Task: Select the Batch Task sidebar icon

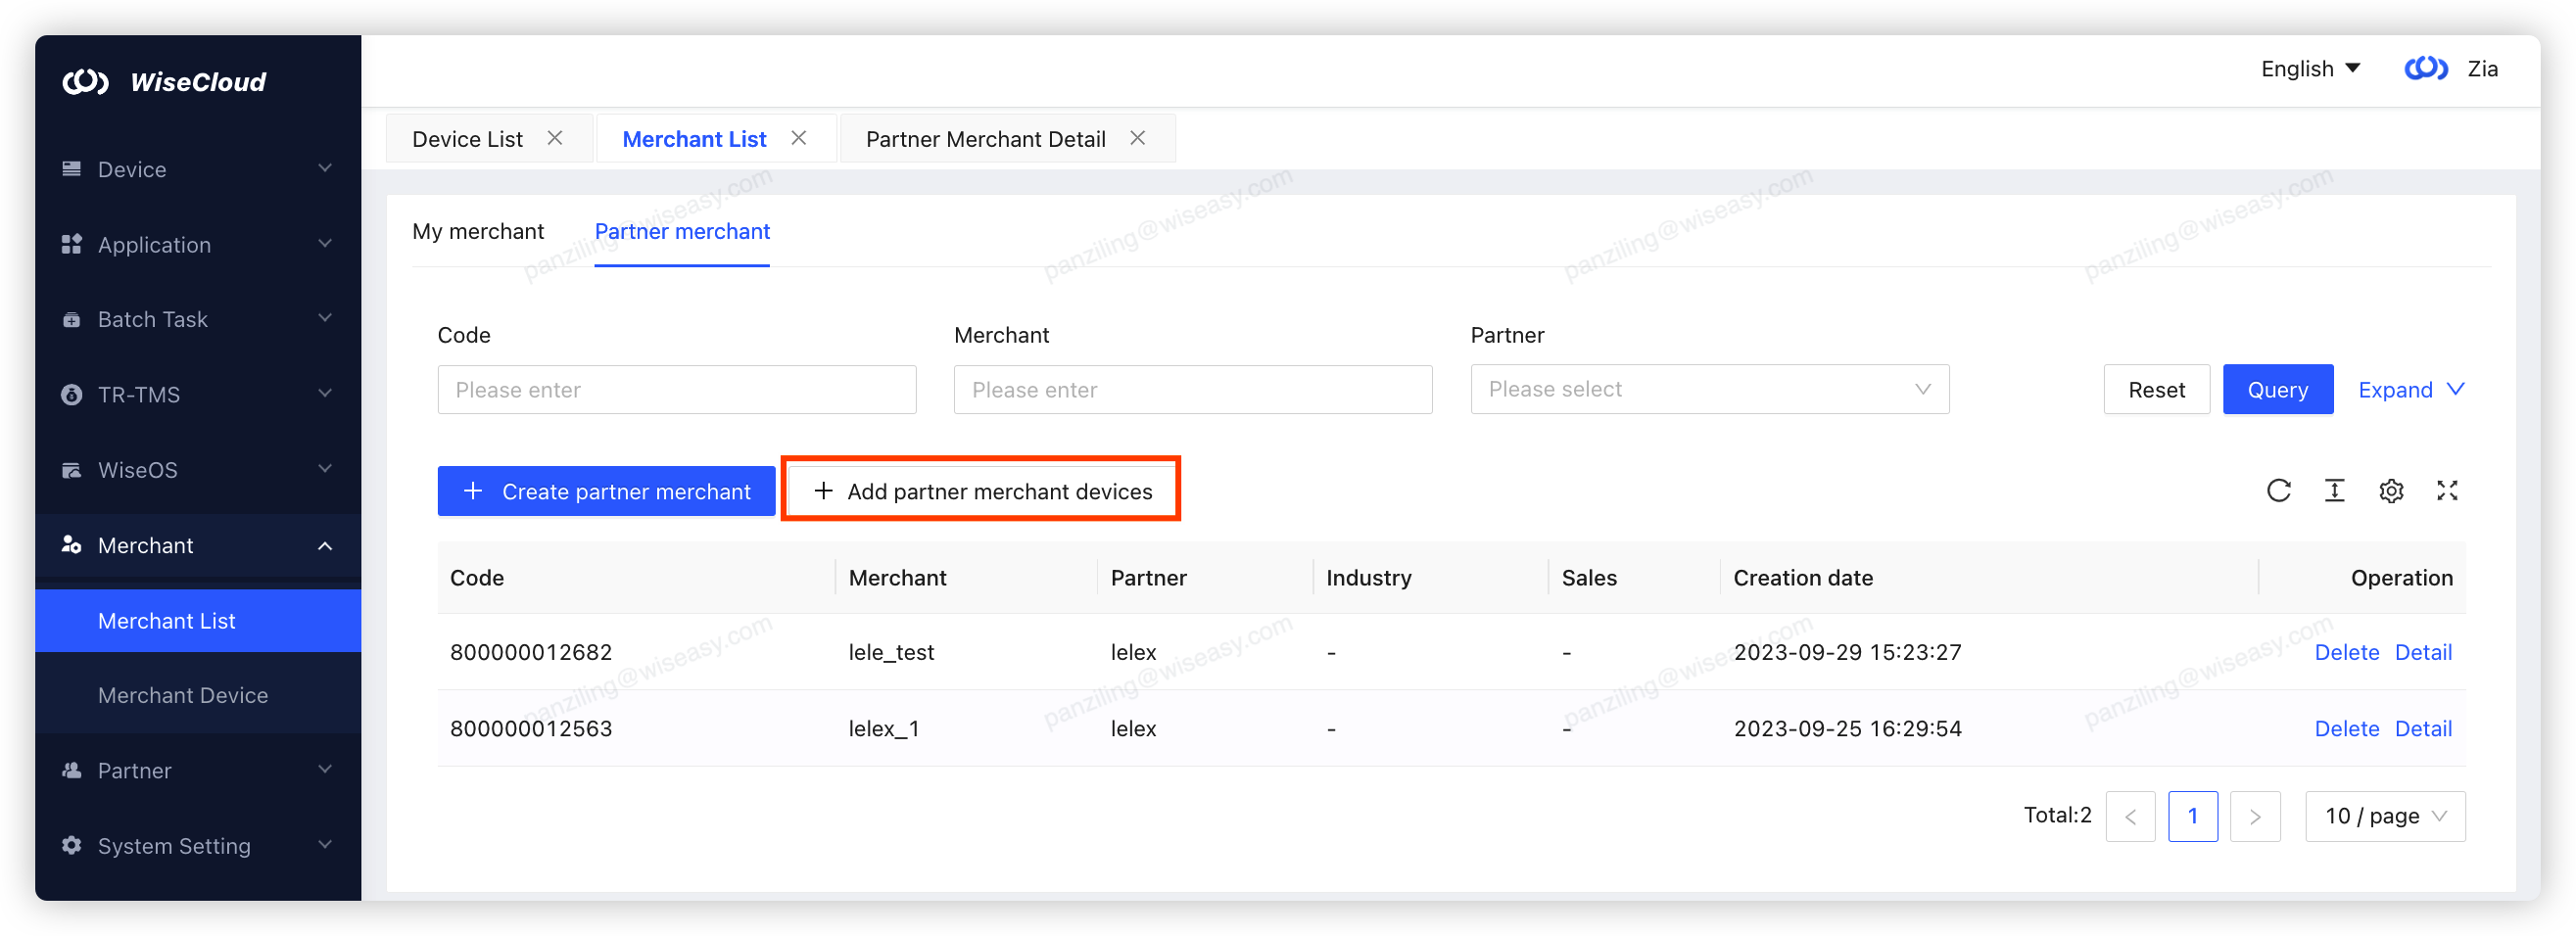Action: click(71, 319)
